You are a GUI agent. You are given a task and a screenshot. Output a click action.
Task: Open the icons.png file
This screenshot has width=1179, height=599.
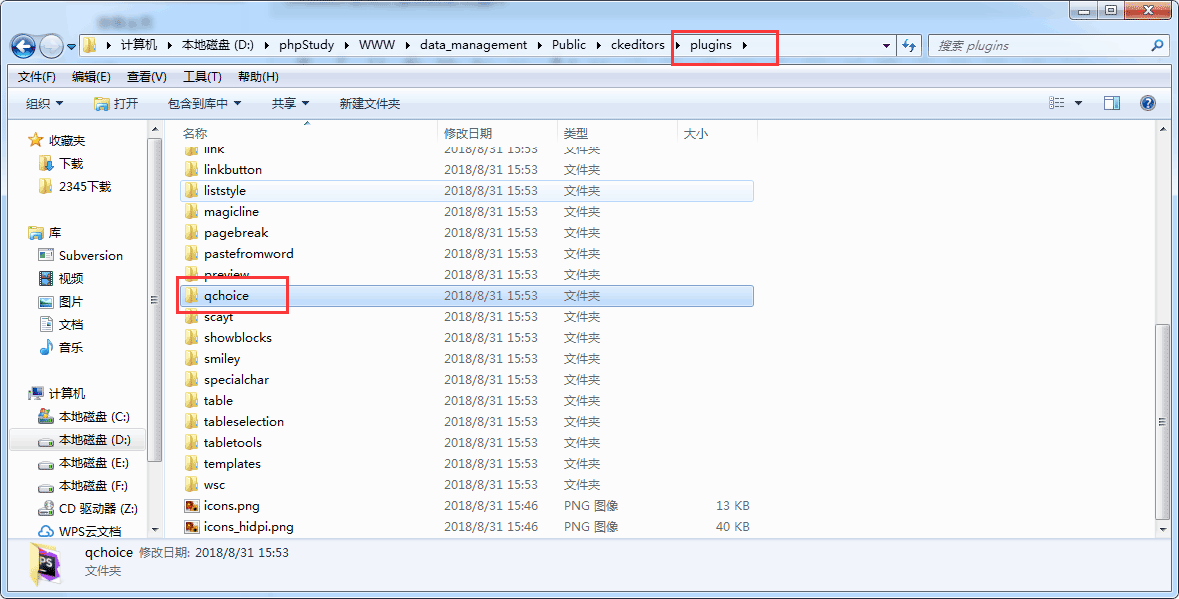(x=231, y=506)
